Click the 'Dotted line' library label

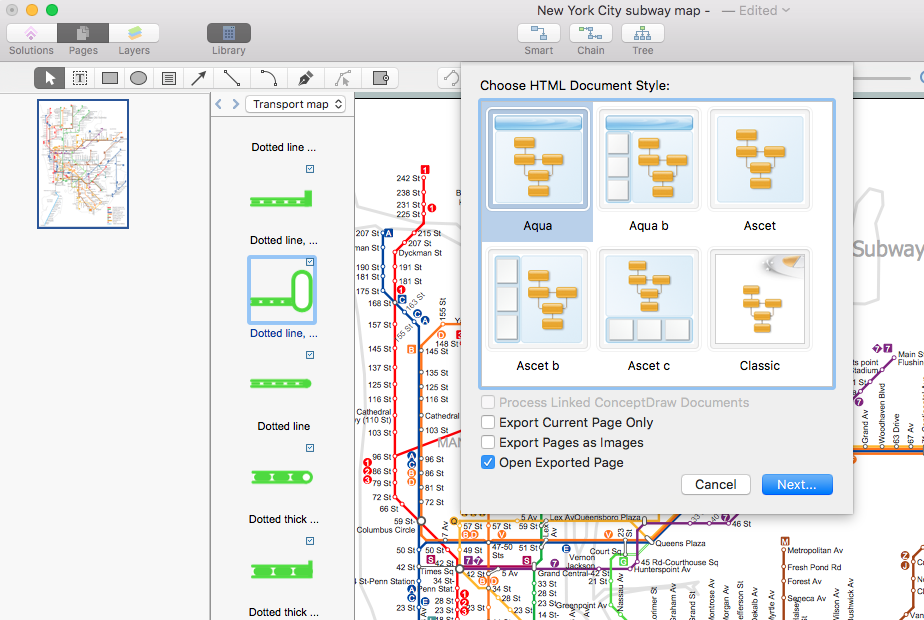(283, 426)
